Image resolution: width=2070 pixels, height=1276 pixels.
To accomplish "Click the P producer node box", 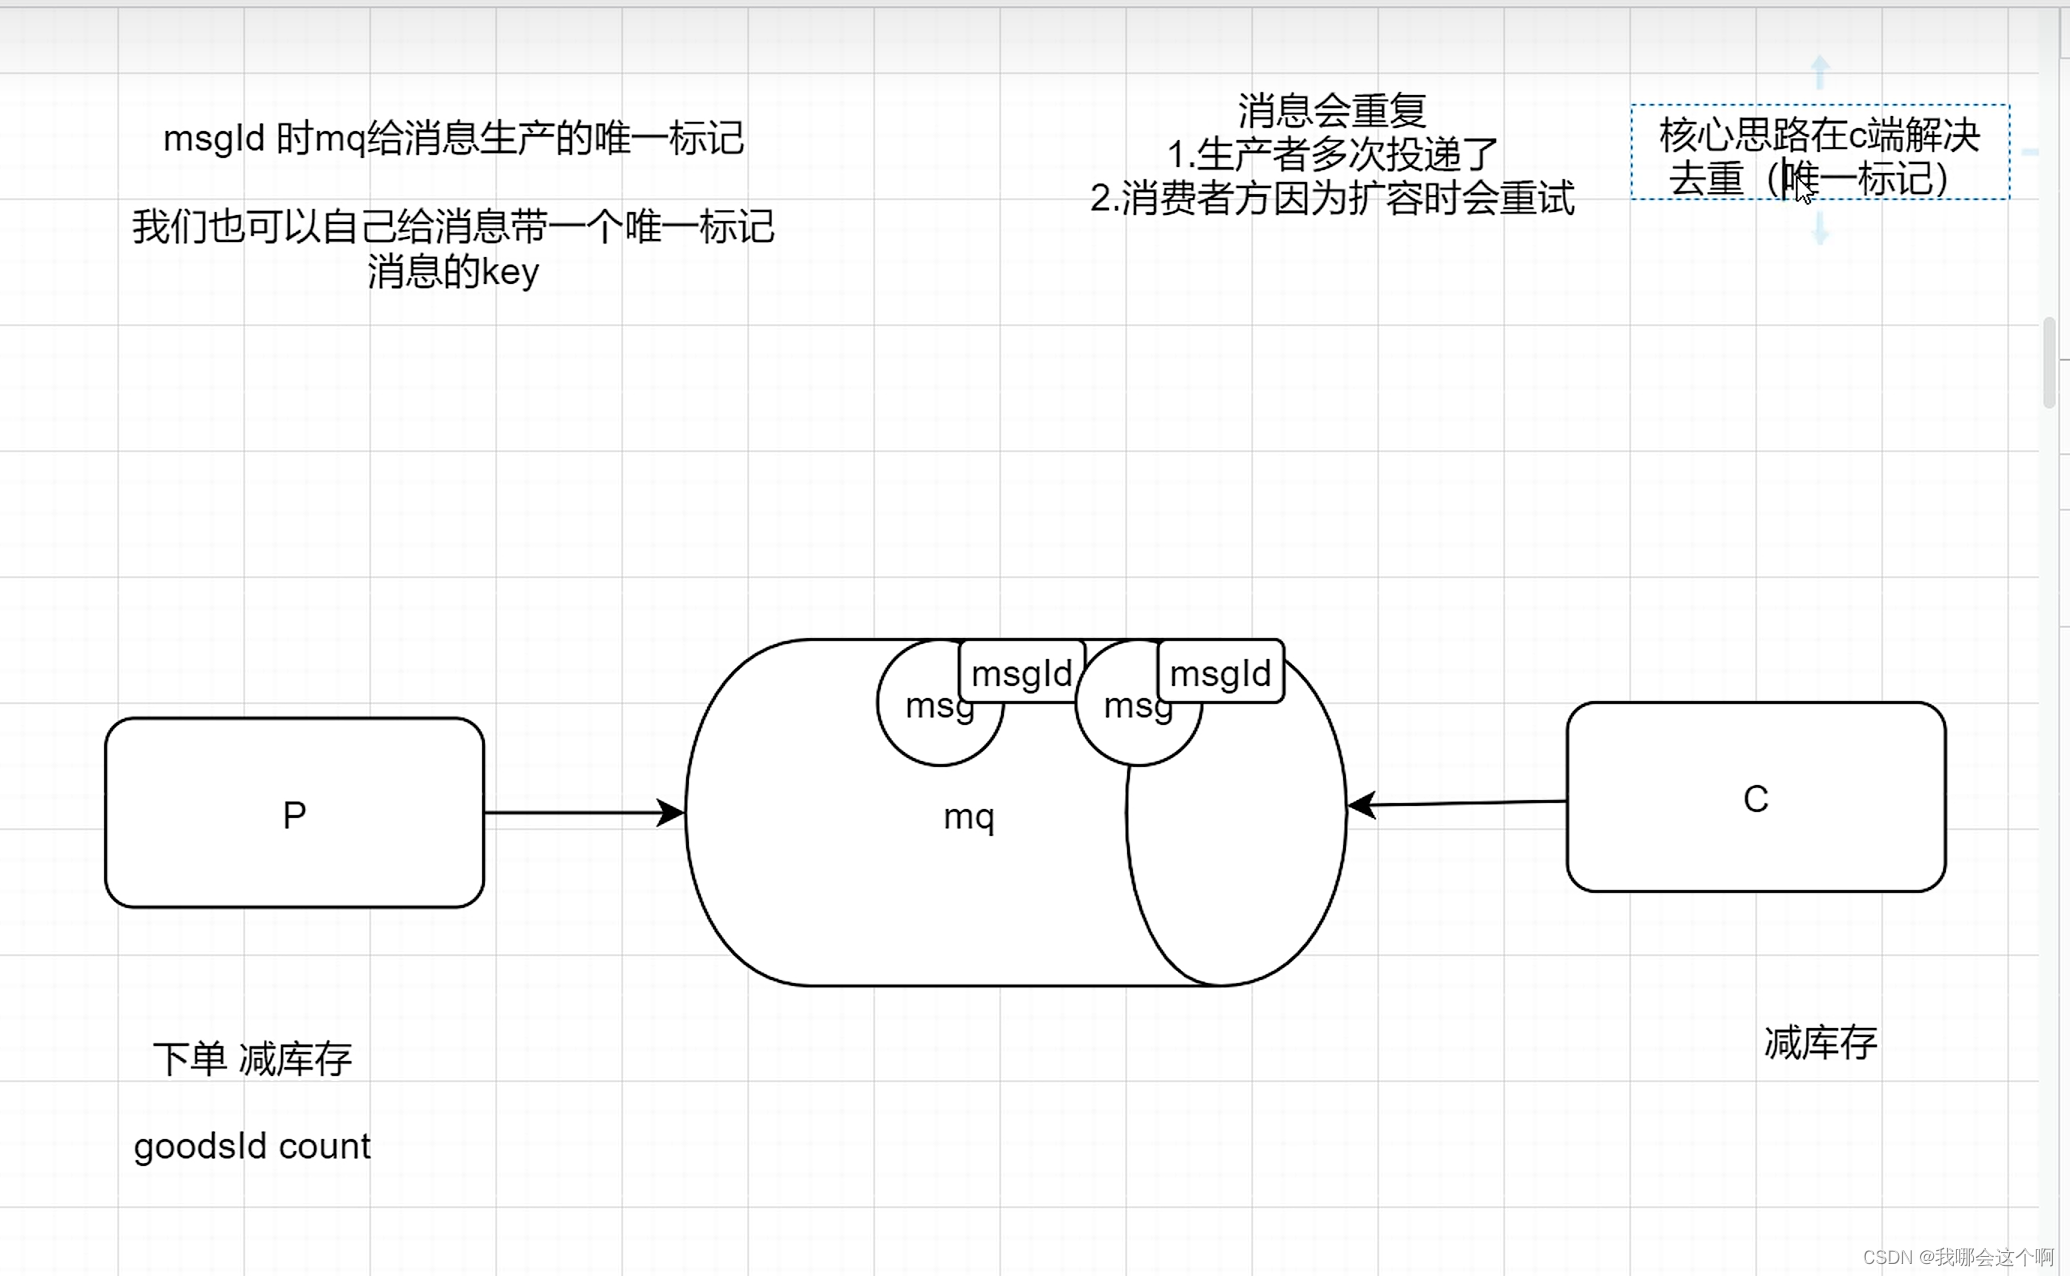I will pyautogui.click(x=296, y=813).
